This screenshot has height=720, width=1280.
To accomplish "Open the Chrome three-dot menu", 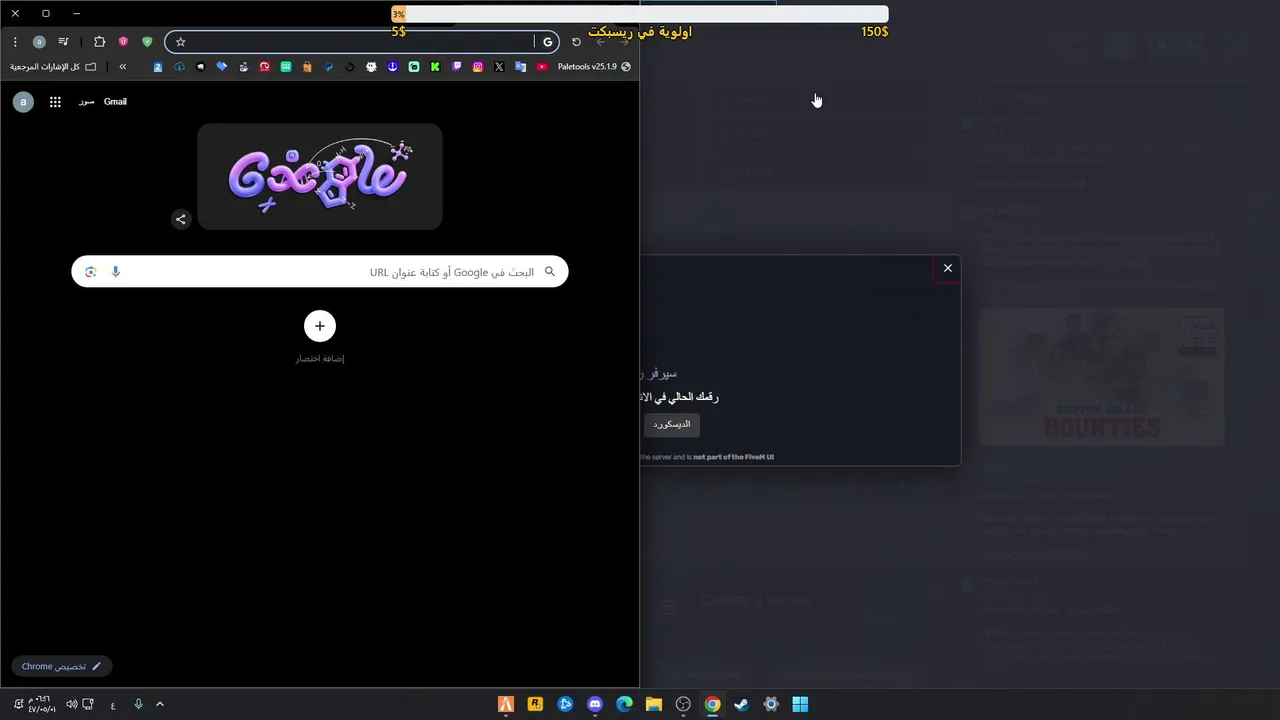I will point(15,42).
